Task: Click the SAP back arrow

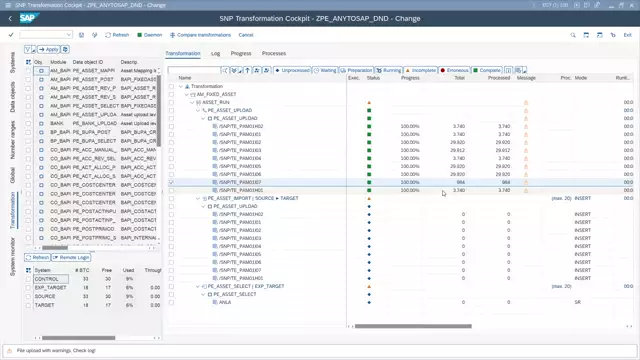Action: [10, 18]
